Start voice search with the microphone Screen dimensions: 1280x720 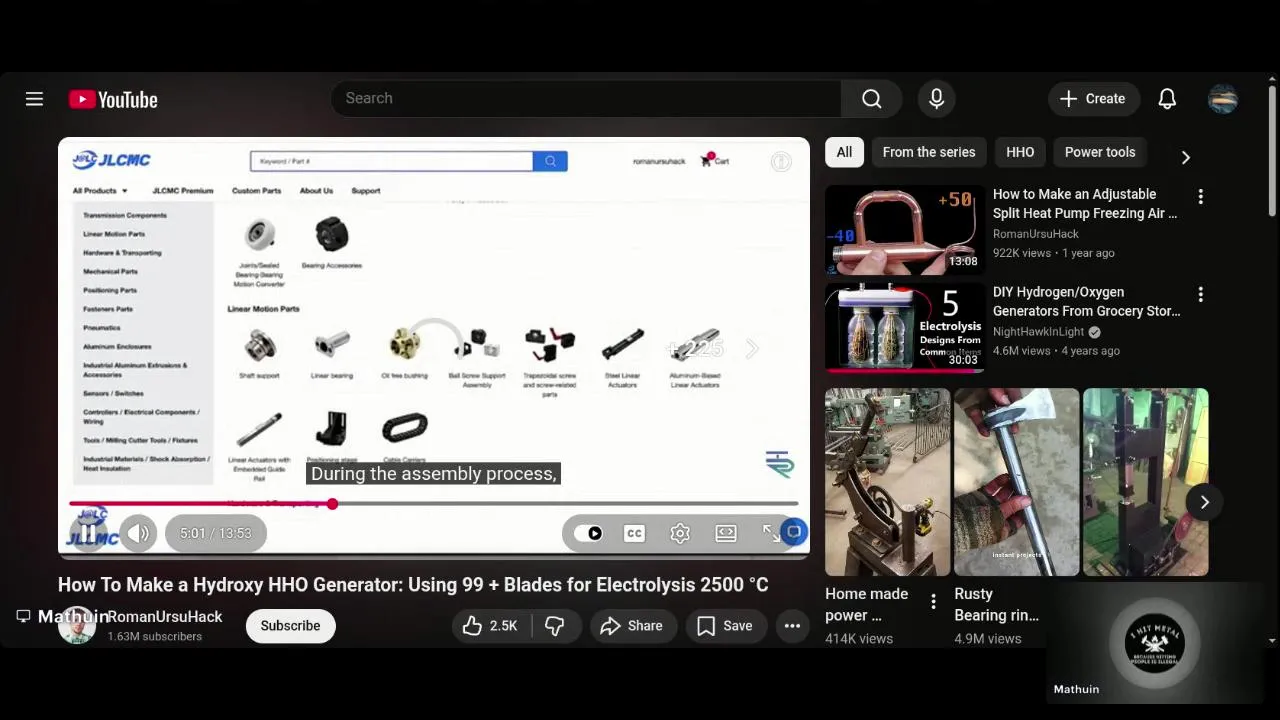936,98
